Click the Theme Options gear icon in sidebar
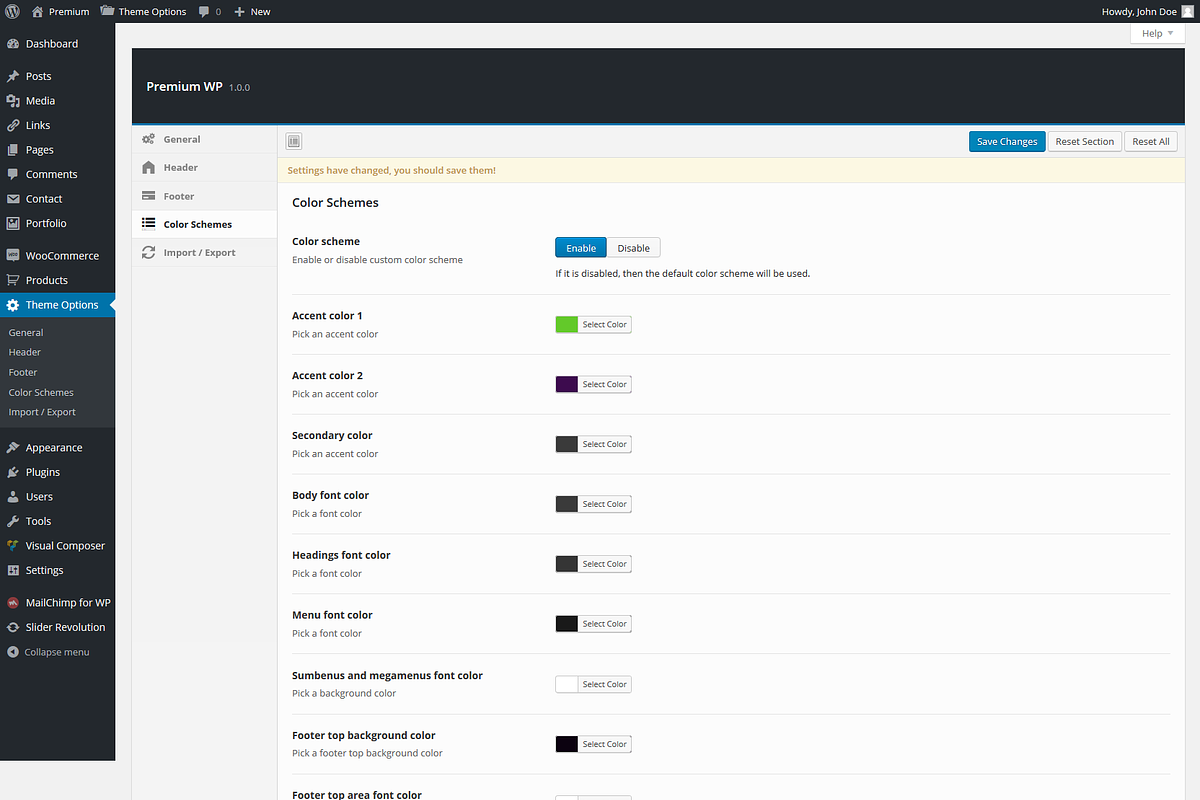Viewport: 1200px width, 800px height. (x=13, y=305)
